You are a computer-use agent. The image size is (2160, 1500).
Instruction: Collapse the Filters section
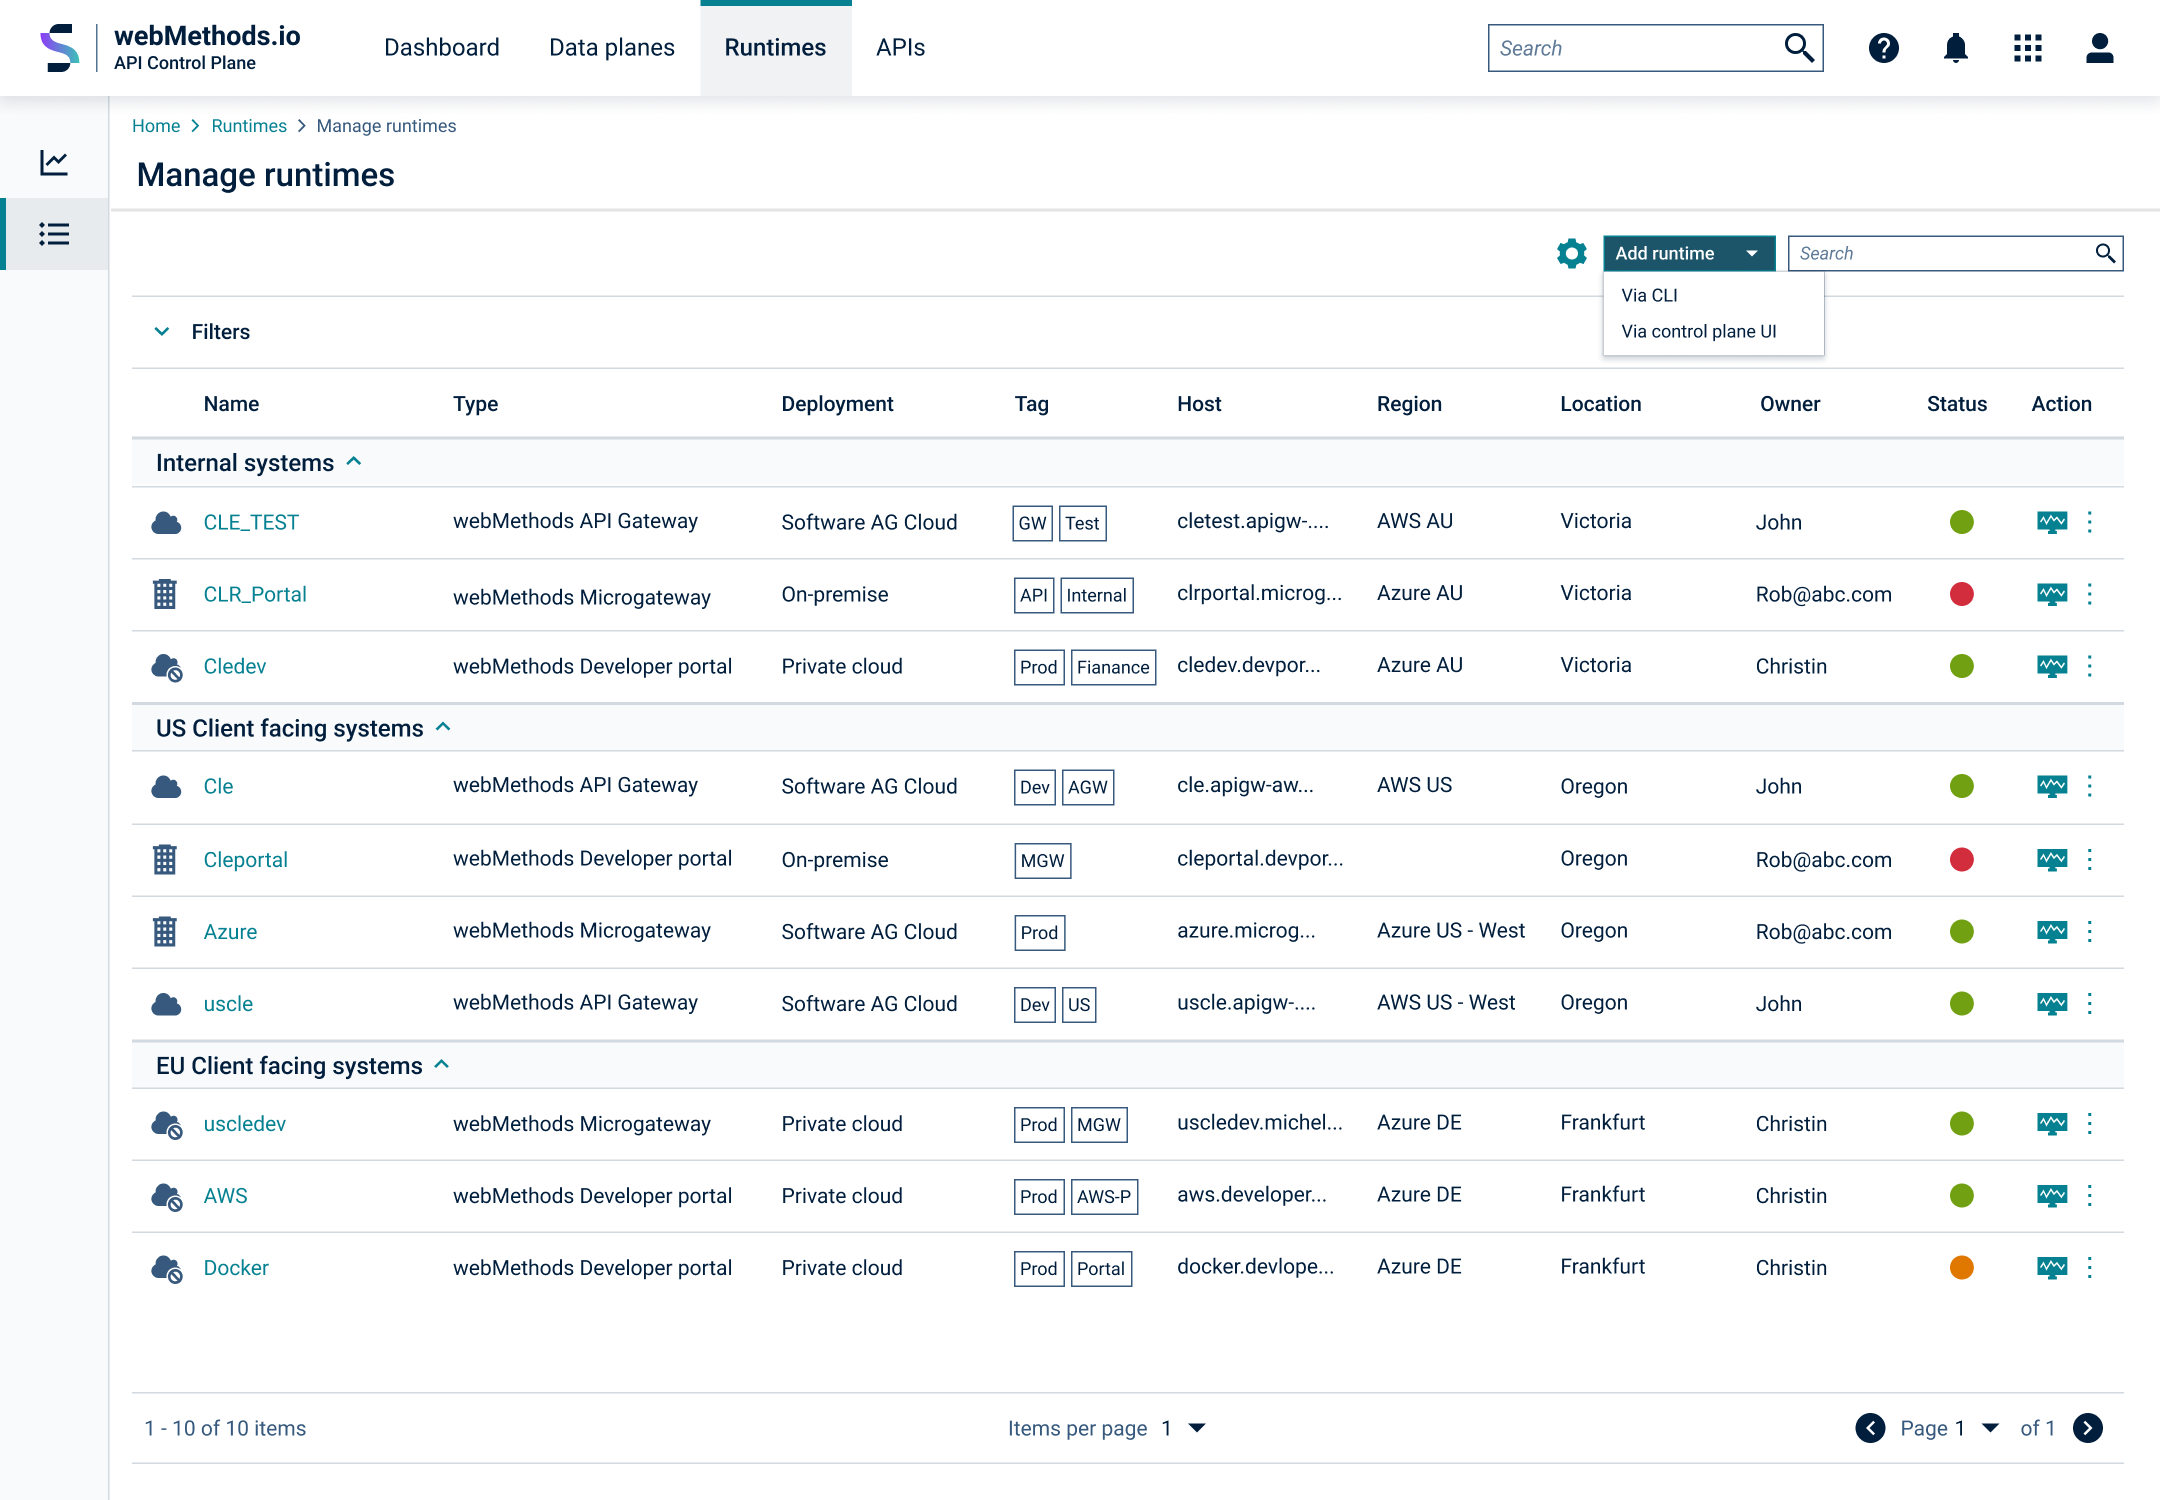pyautogui.click(x=162, y=331)
